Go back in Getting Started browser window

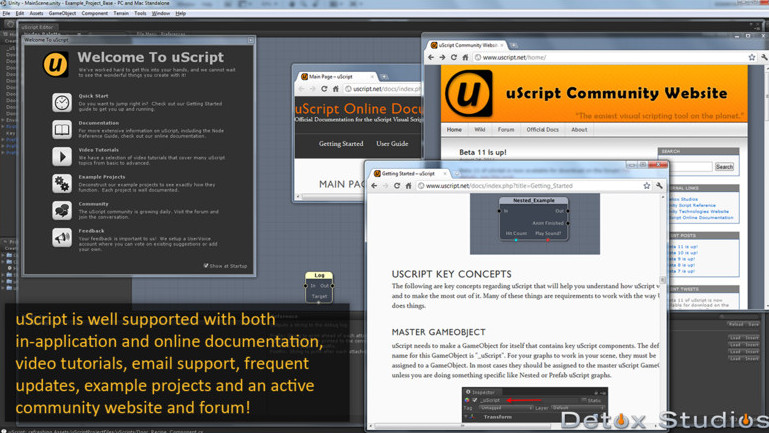coord(374,186)
